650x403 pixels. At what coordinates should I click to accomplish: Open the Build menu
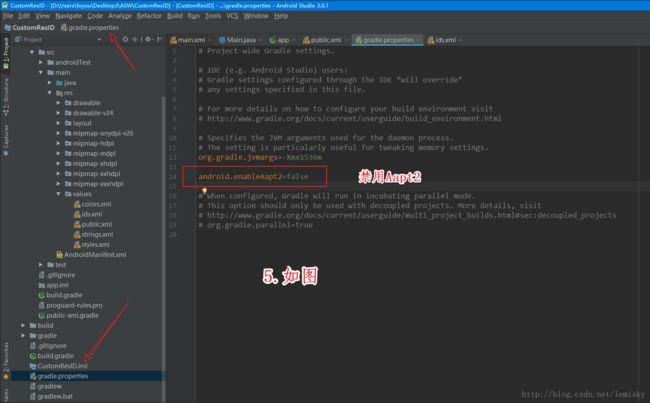(175, 16)
